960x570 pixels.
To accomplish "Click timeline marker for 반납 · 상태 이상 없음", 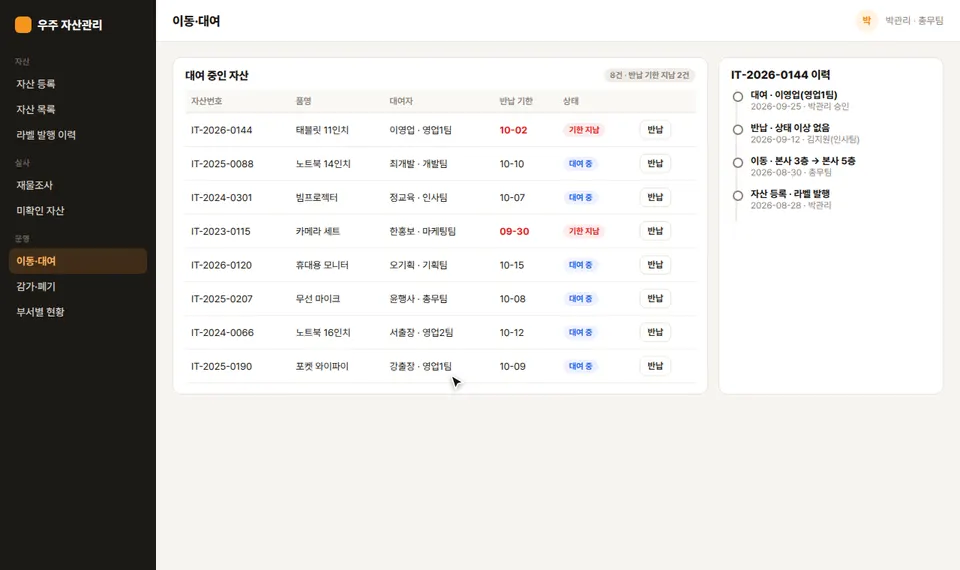I will coord(738,130).
